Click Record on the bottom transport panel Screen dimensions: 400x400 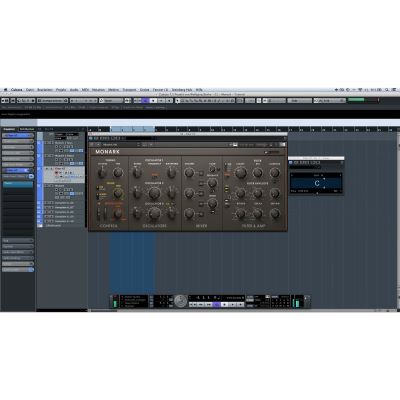pyautogui.click(x=241, y=304)
